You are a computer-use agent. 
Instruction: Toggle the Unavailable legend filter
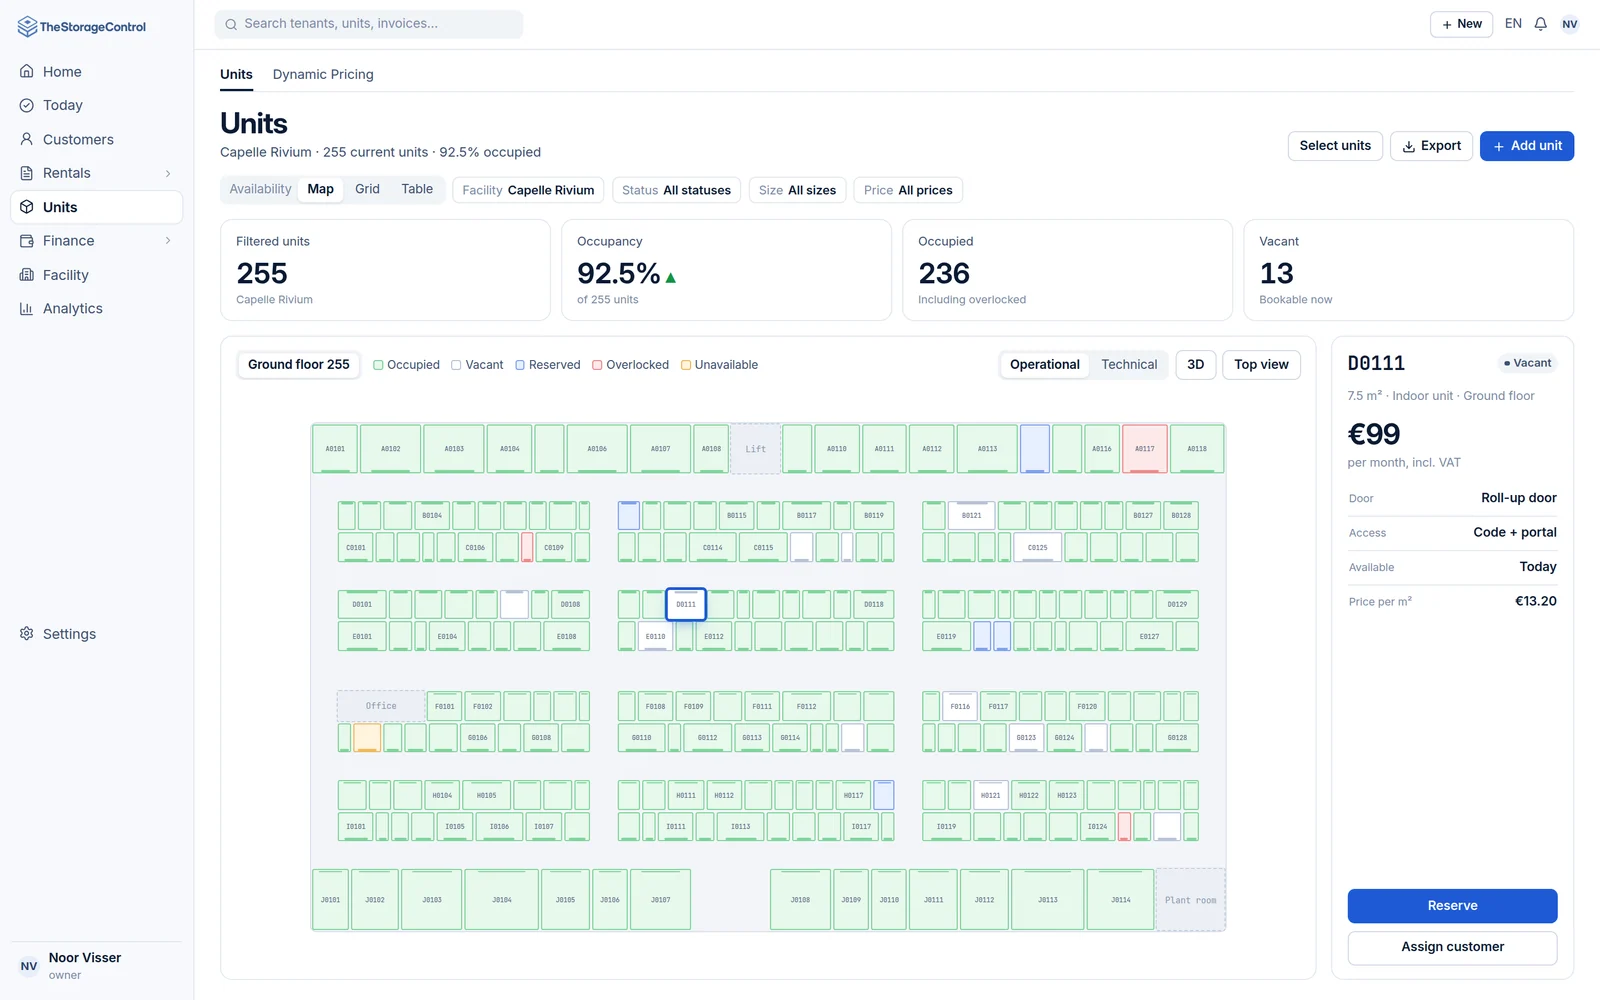coord(720,365)
